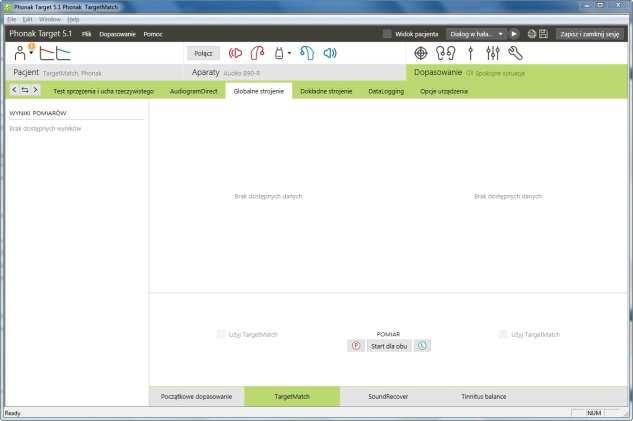Click the print icon in top bar
Viewport: 633px width, 421px height.
[x=532, y=34]
